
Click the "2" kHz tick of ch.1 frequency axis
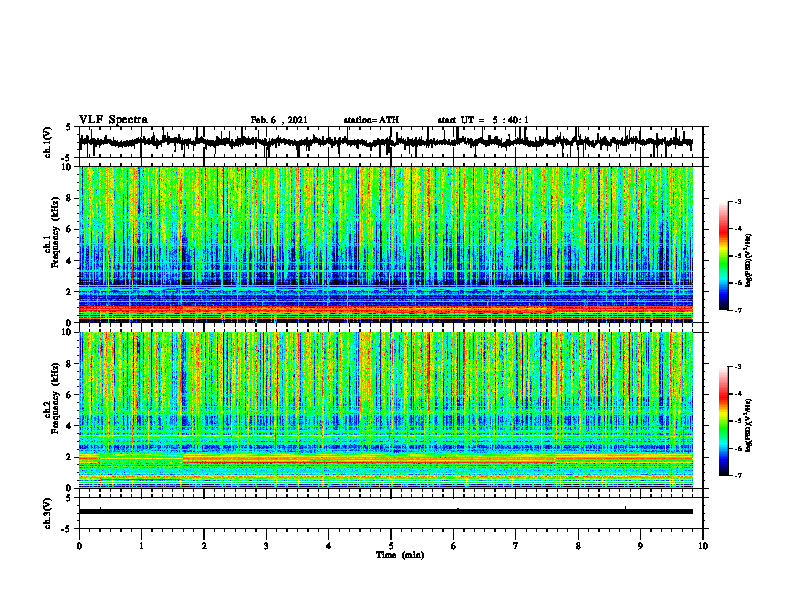(x=71, y=292)
